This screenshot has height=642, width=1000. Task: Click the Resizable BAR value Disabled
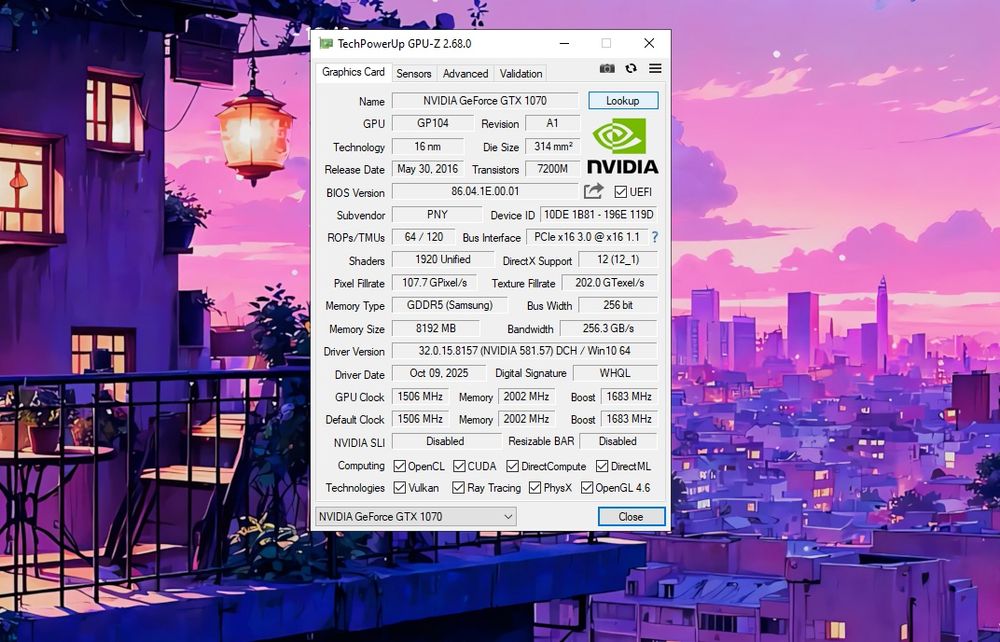point(618,441)
